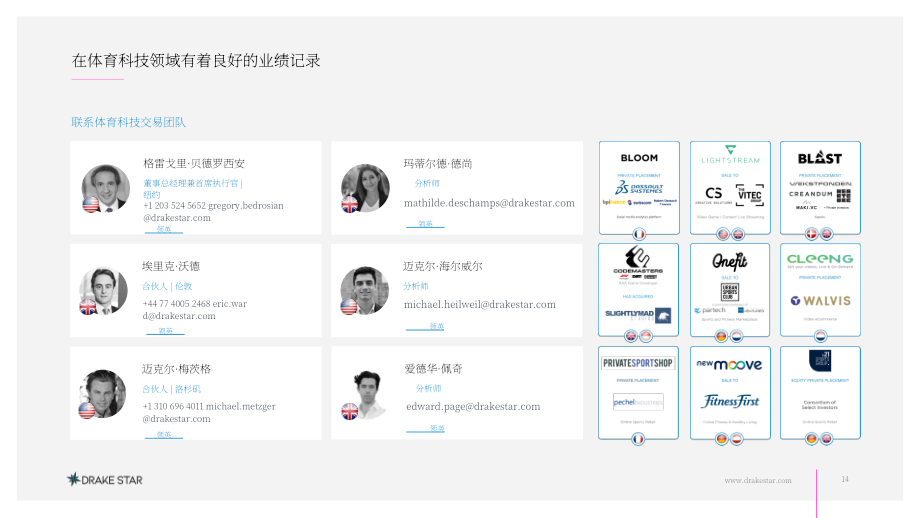Screen dimensions: 920x518
Task: Click the Danish flag under the Blast card
Action: [x=811, y=233]
